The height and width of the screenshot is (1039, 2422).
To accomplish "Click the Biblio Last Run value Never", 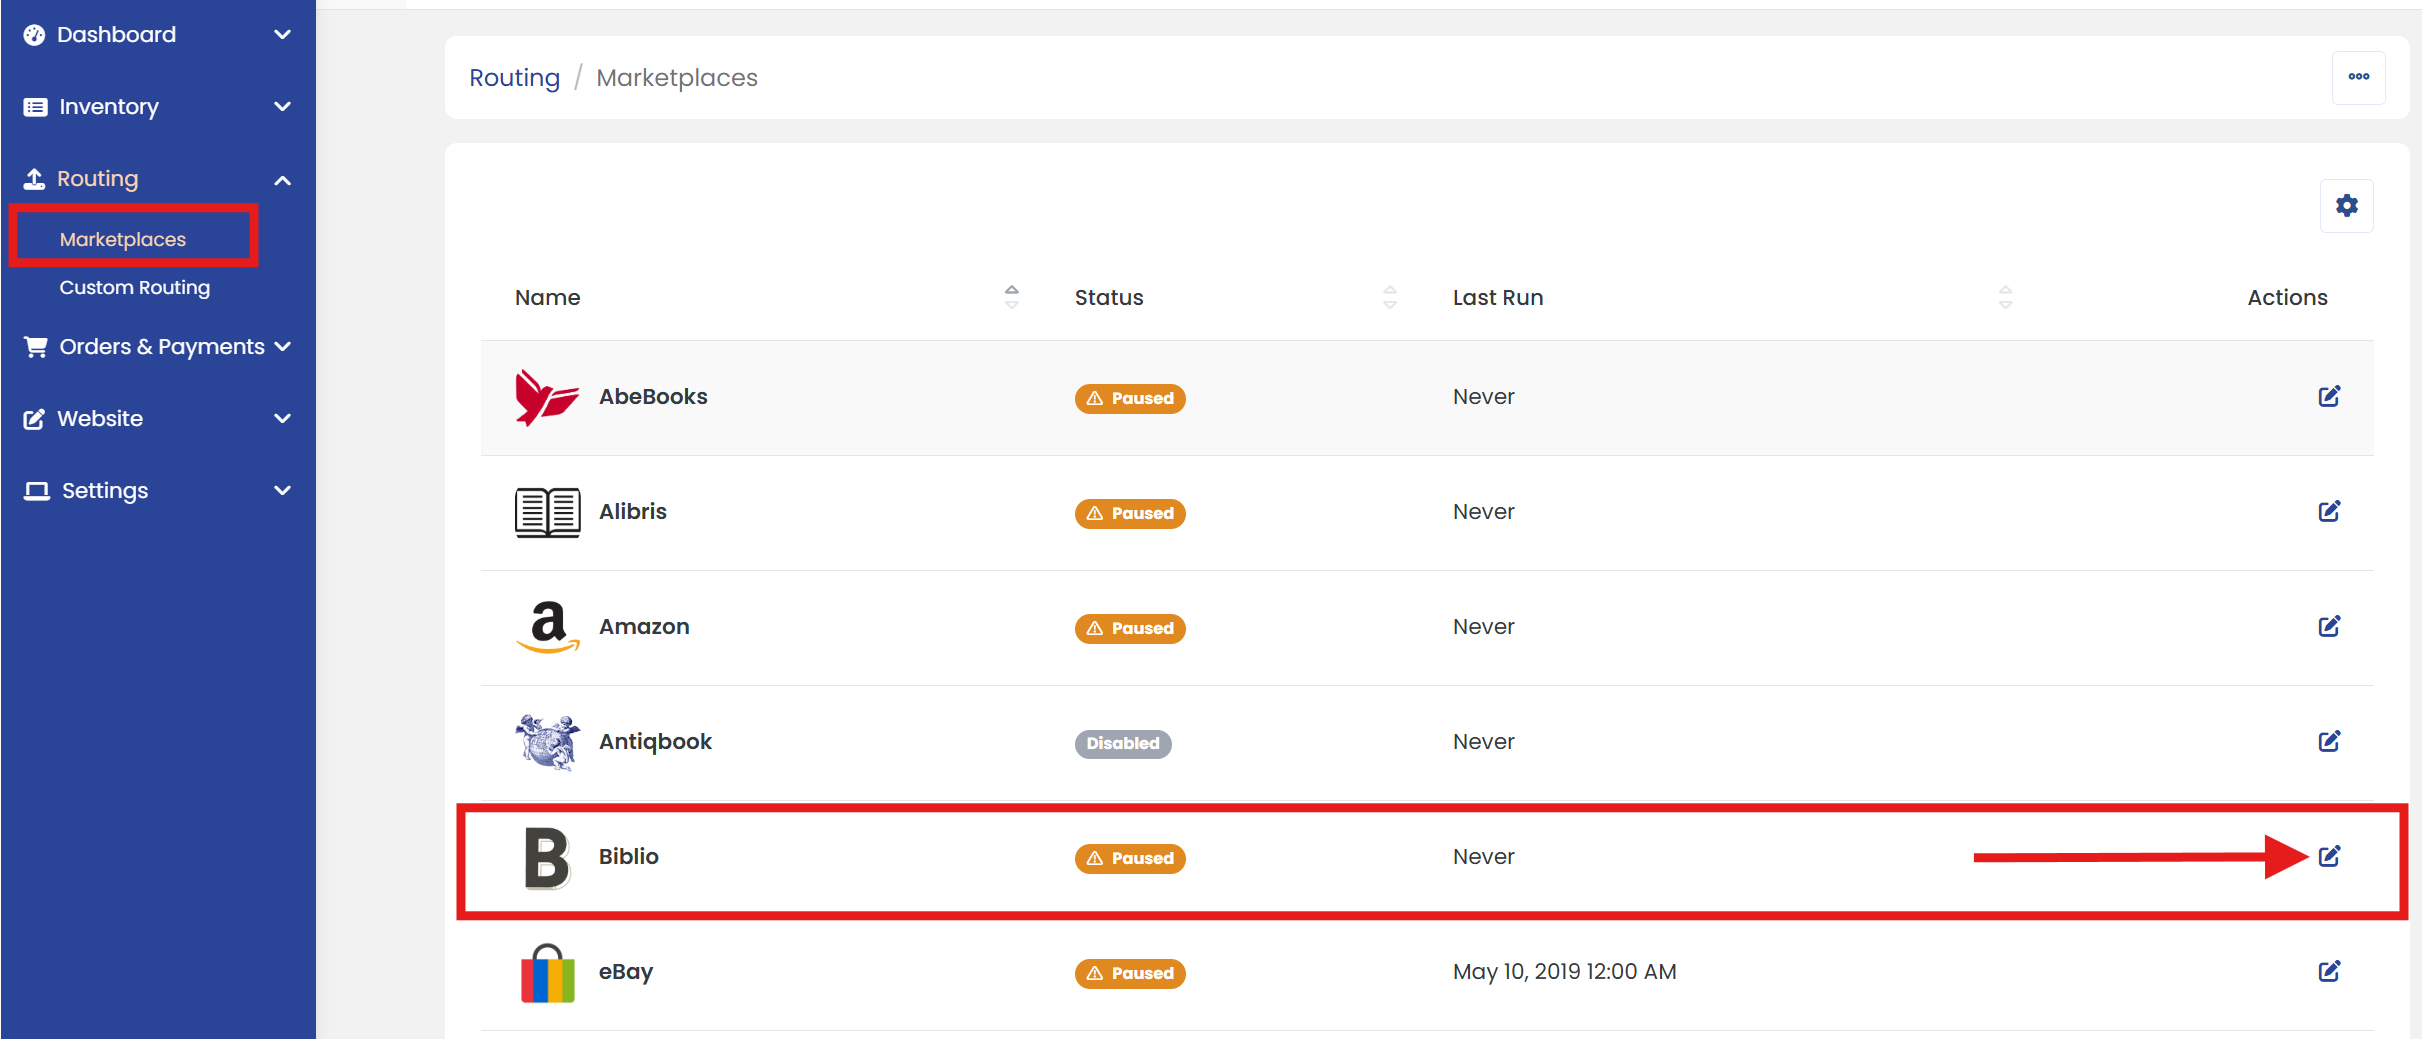I will [x=1484, y=857].
